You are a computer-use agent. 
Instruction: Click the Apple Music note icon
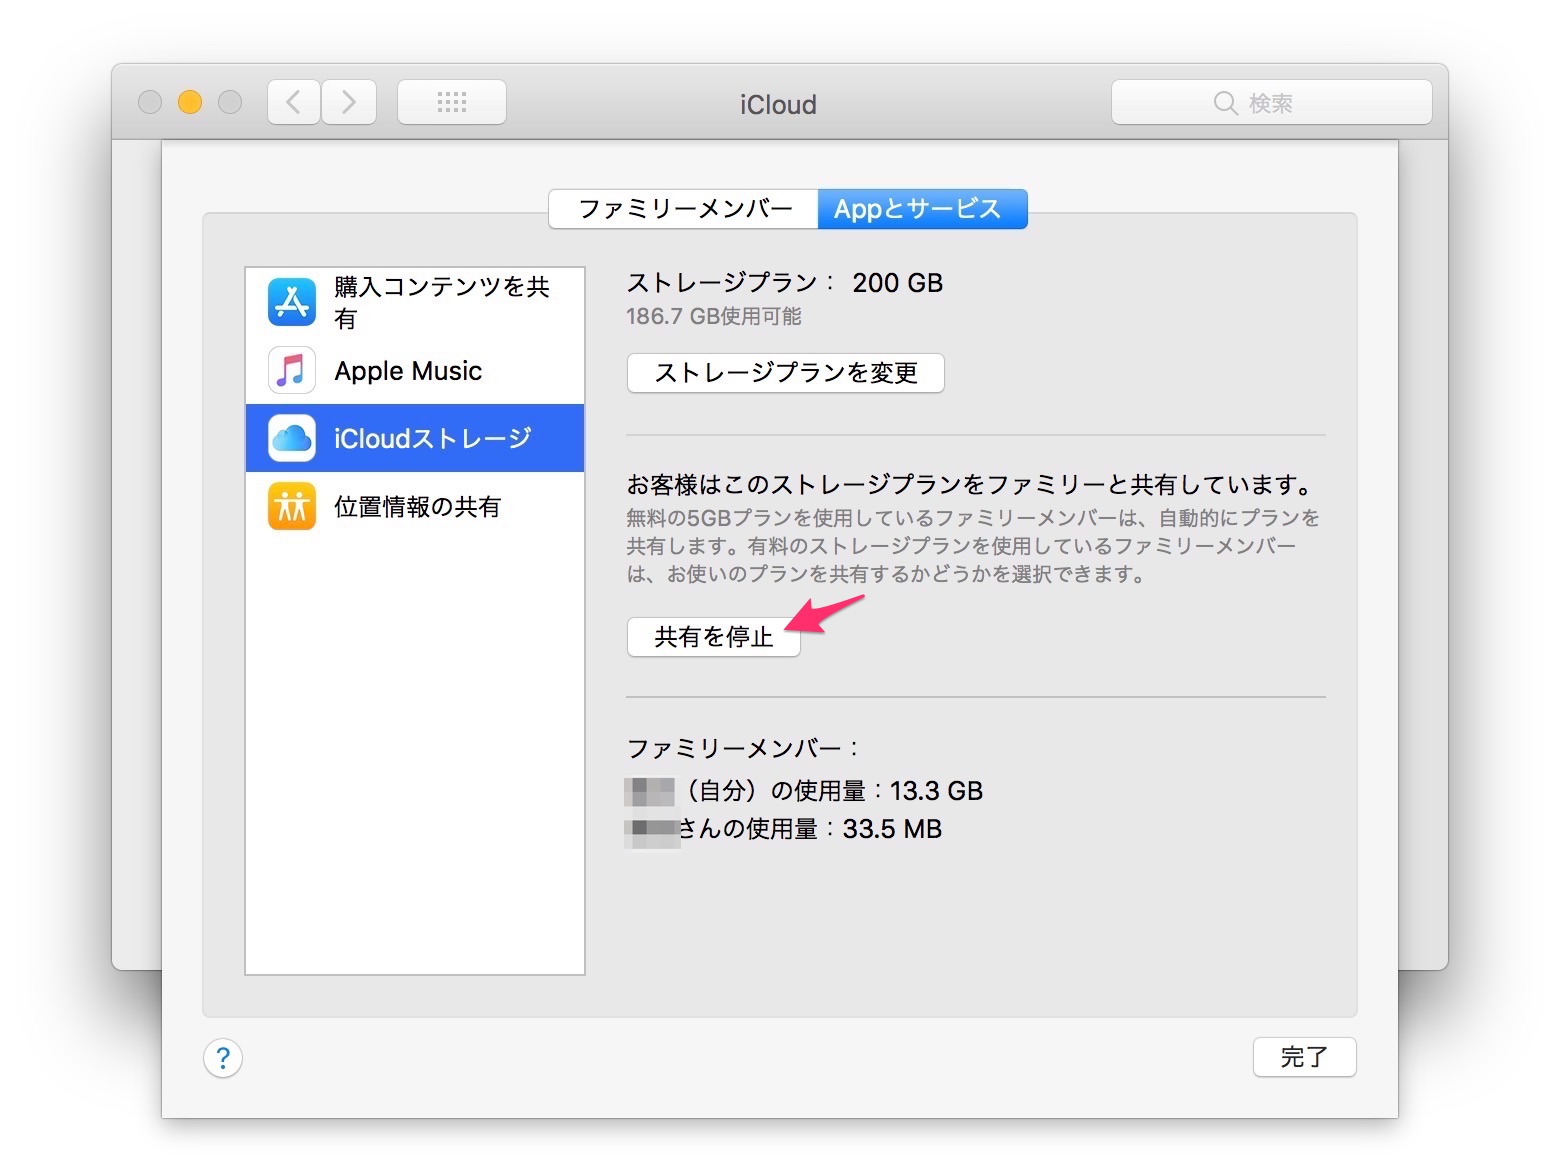pos(292,371)
